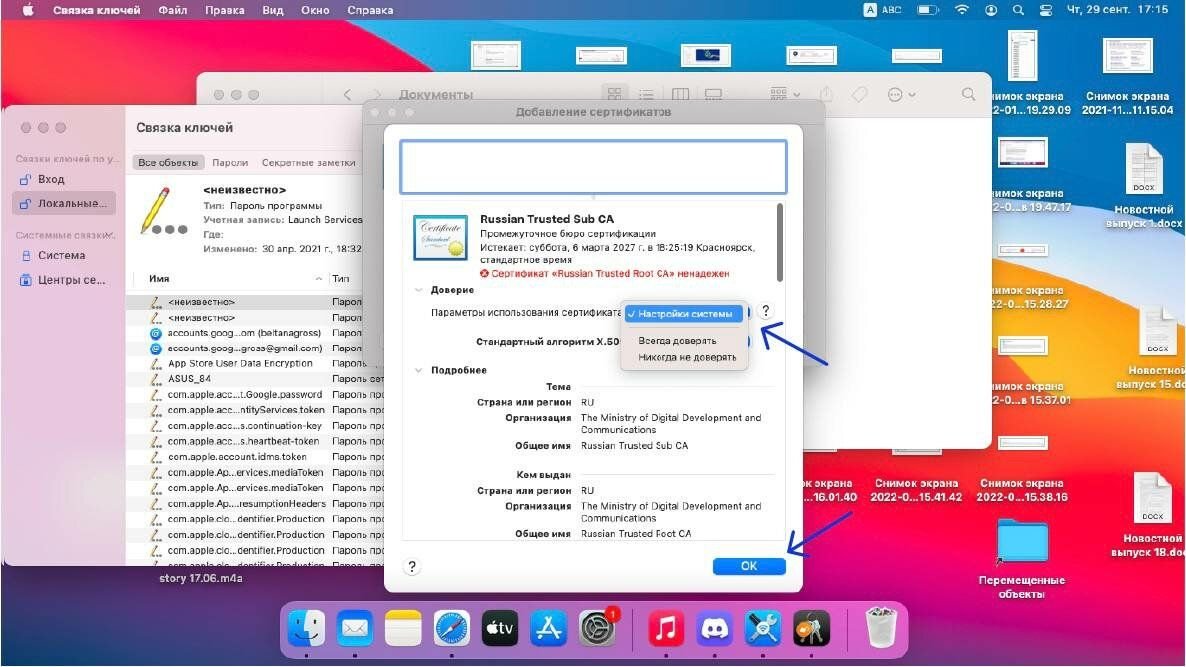The height and width of the screenshot is (667, 1186).
Task: Open Control Center in the menu bar
Action: pos(1046,11)
